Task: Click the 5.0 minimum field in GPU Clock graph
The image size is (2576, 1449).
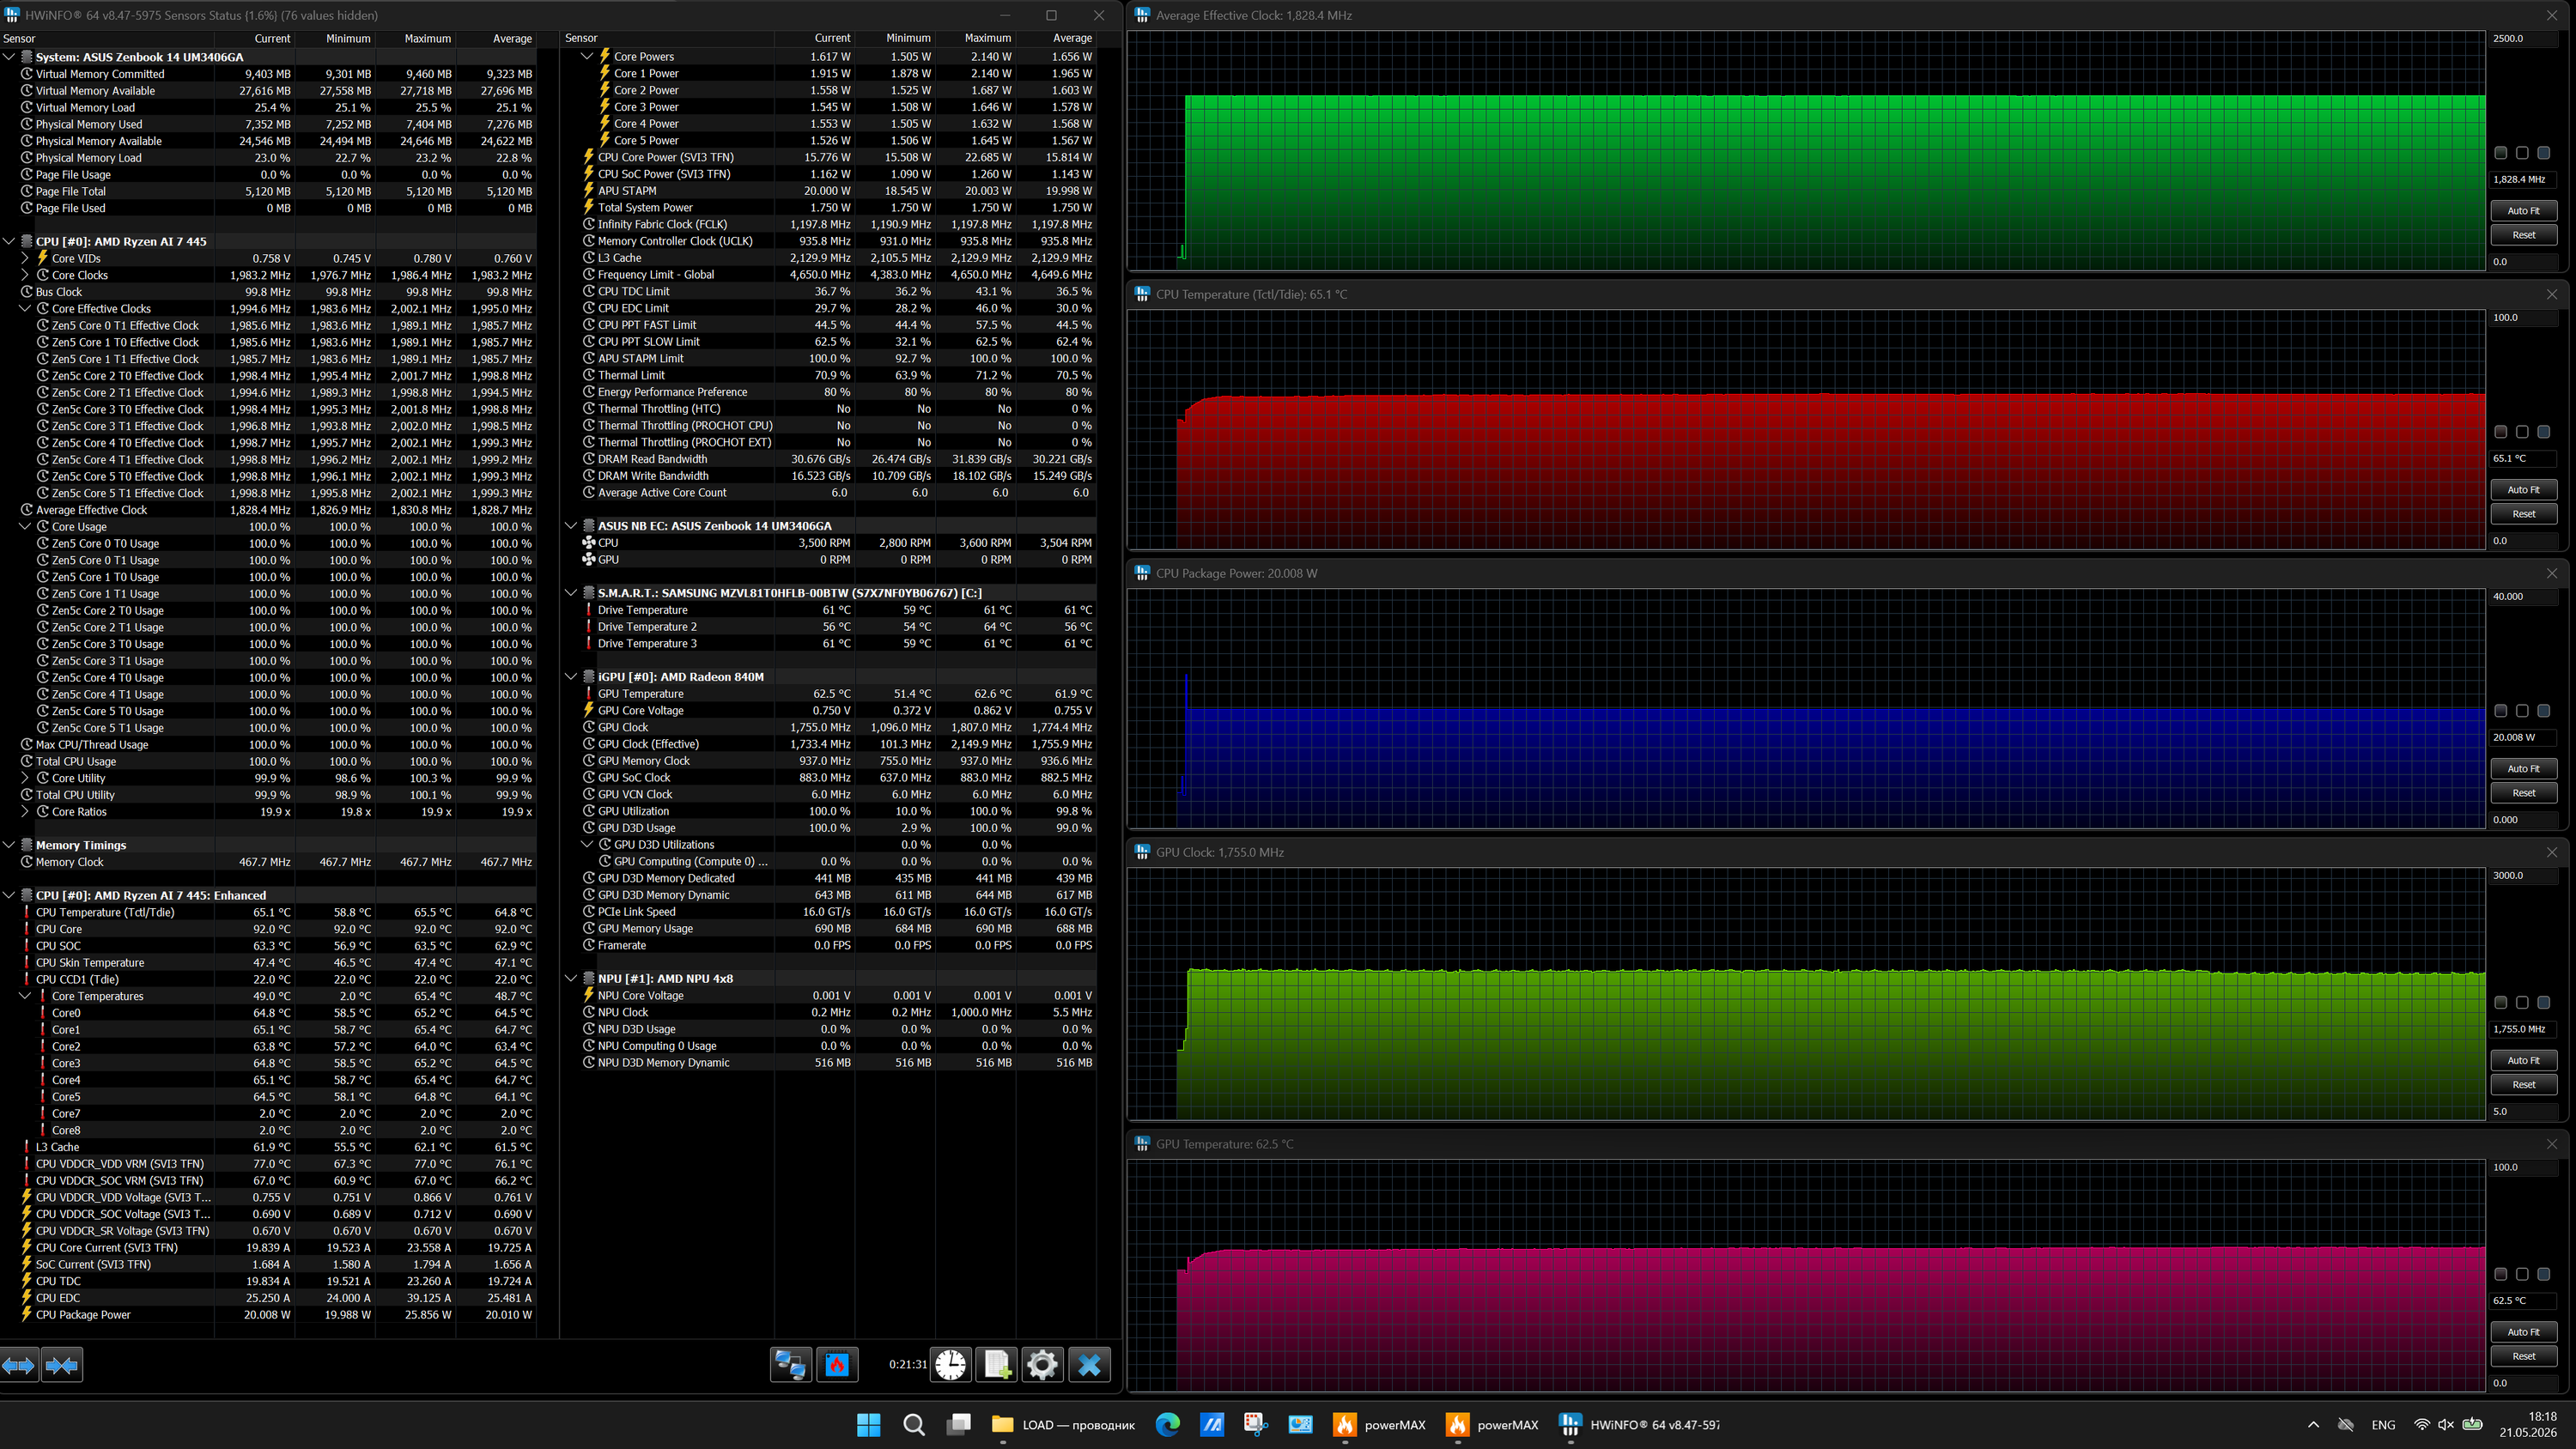Action: point(2523,1111)
